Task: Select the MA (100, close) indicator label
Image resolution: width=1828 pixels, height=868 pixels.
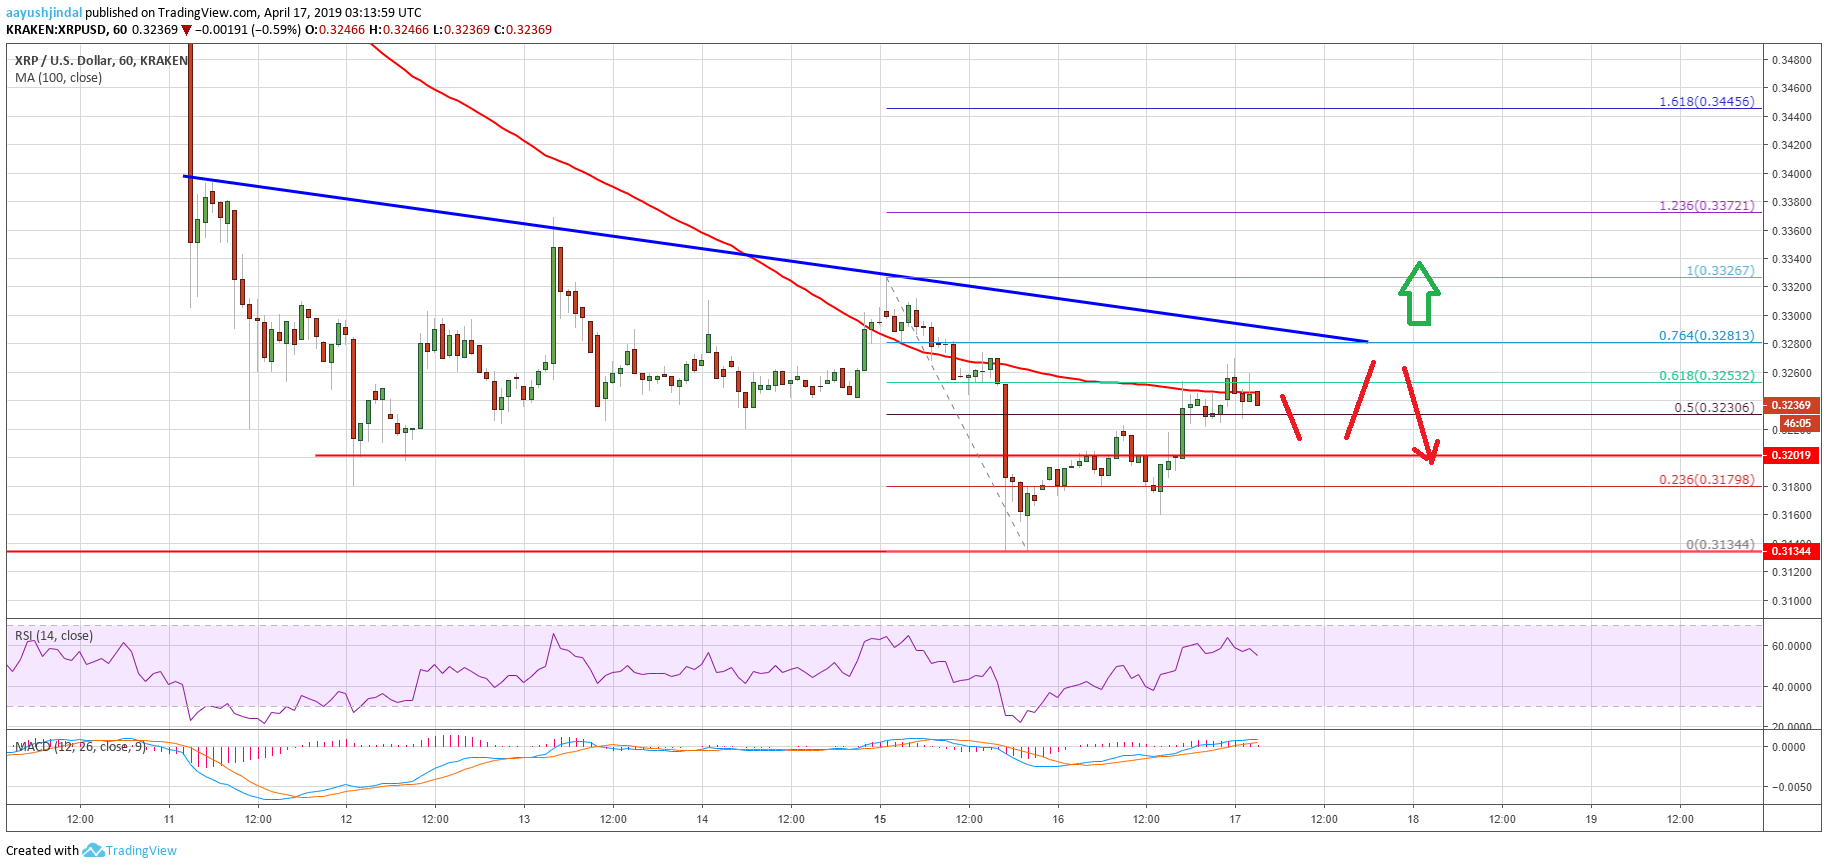Action: pos(58,78)
